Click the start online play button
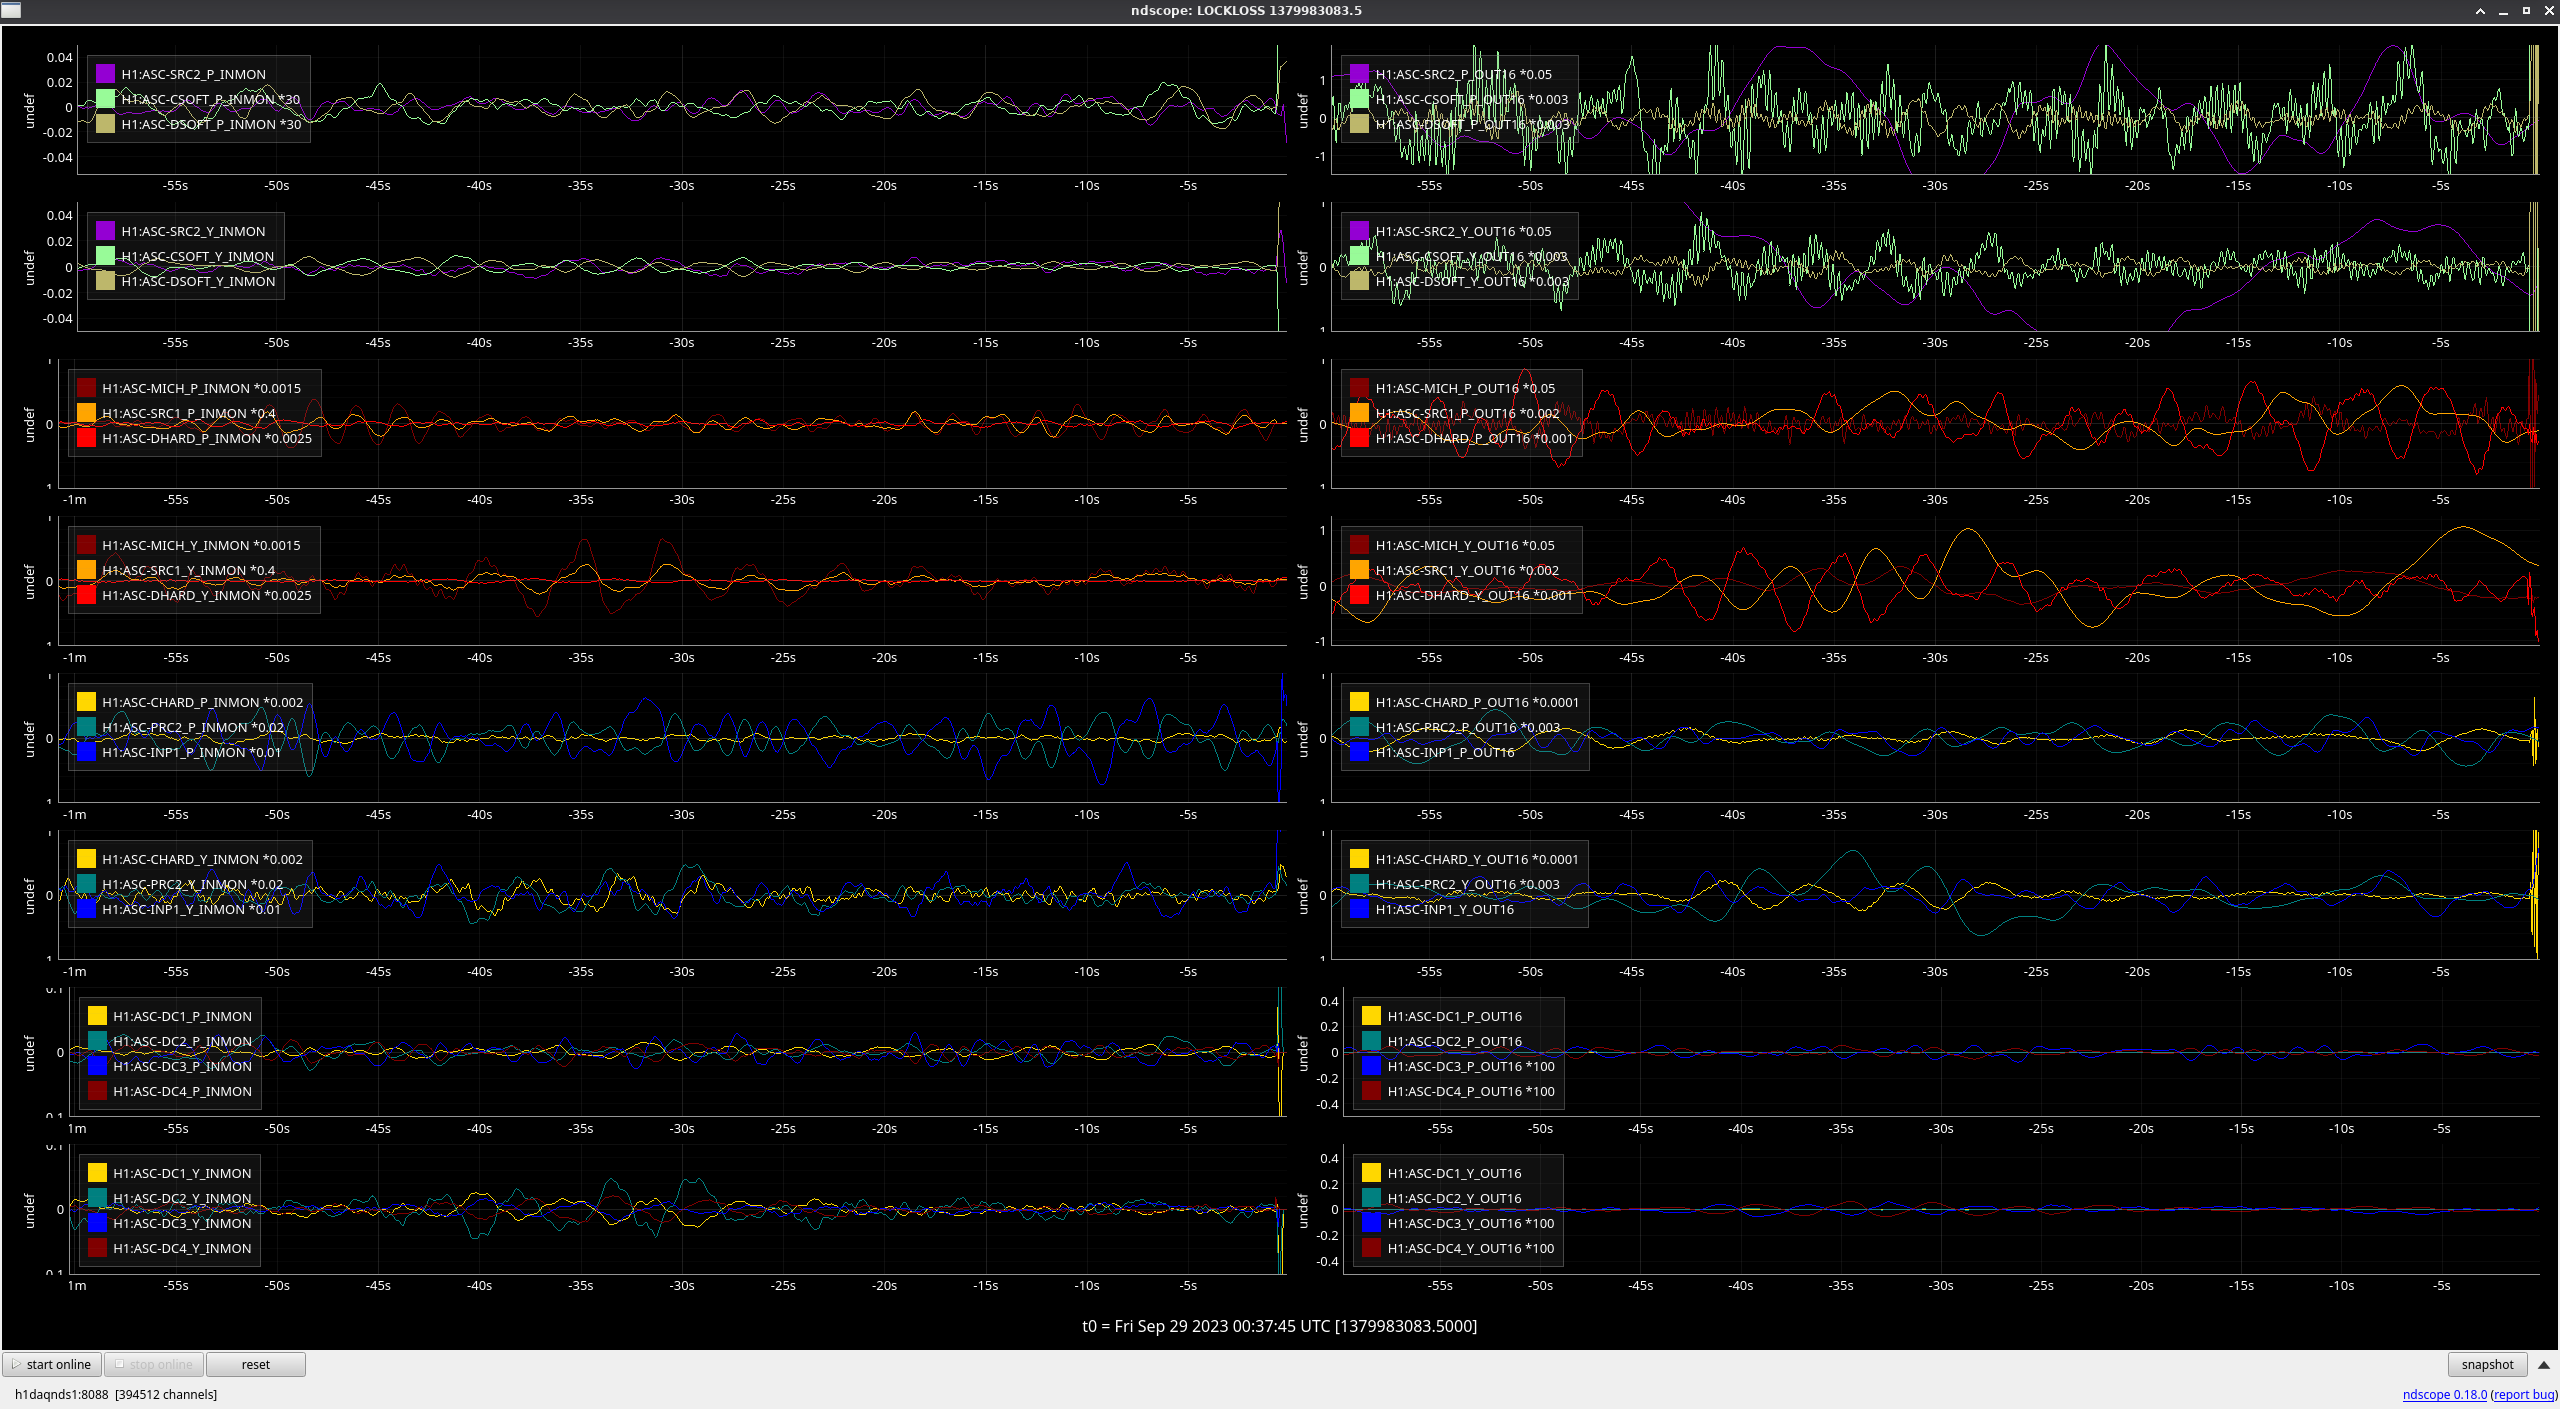Image resolution: width=2560 pixels, height=1409 pixels. (x=52, y=1364)
